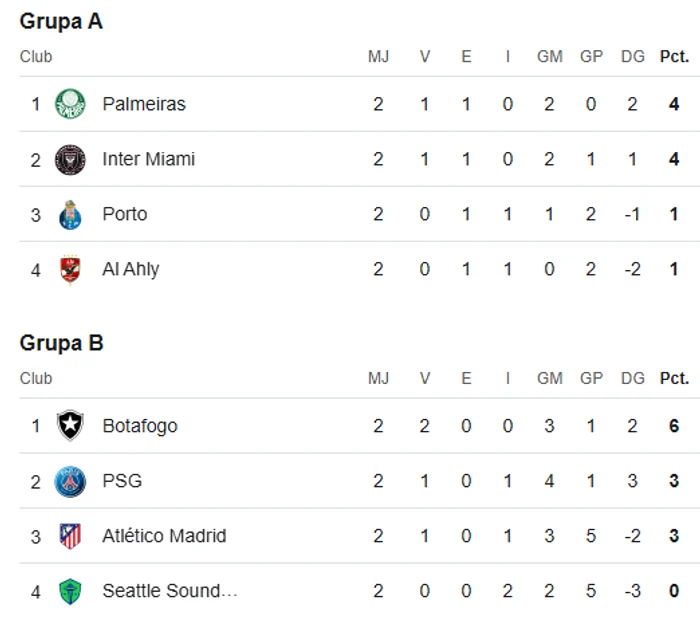Click the Palmeiras club crest
This screenshot has width=700, height=617.
click(70, 104)
